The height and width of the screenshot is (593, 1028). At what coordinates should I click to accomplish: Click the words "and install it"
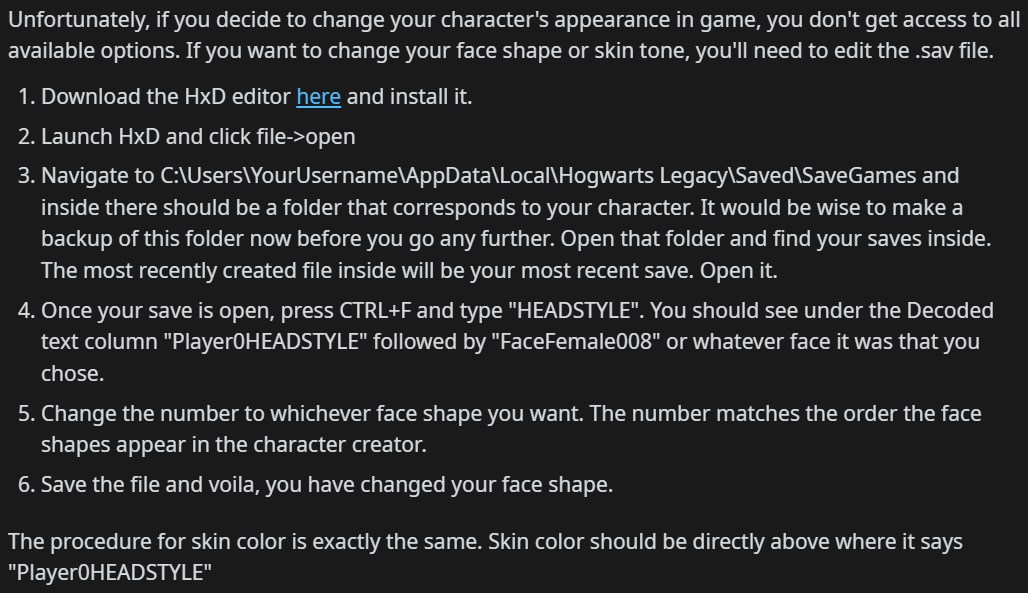(409, 97)
